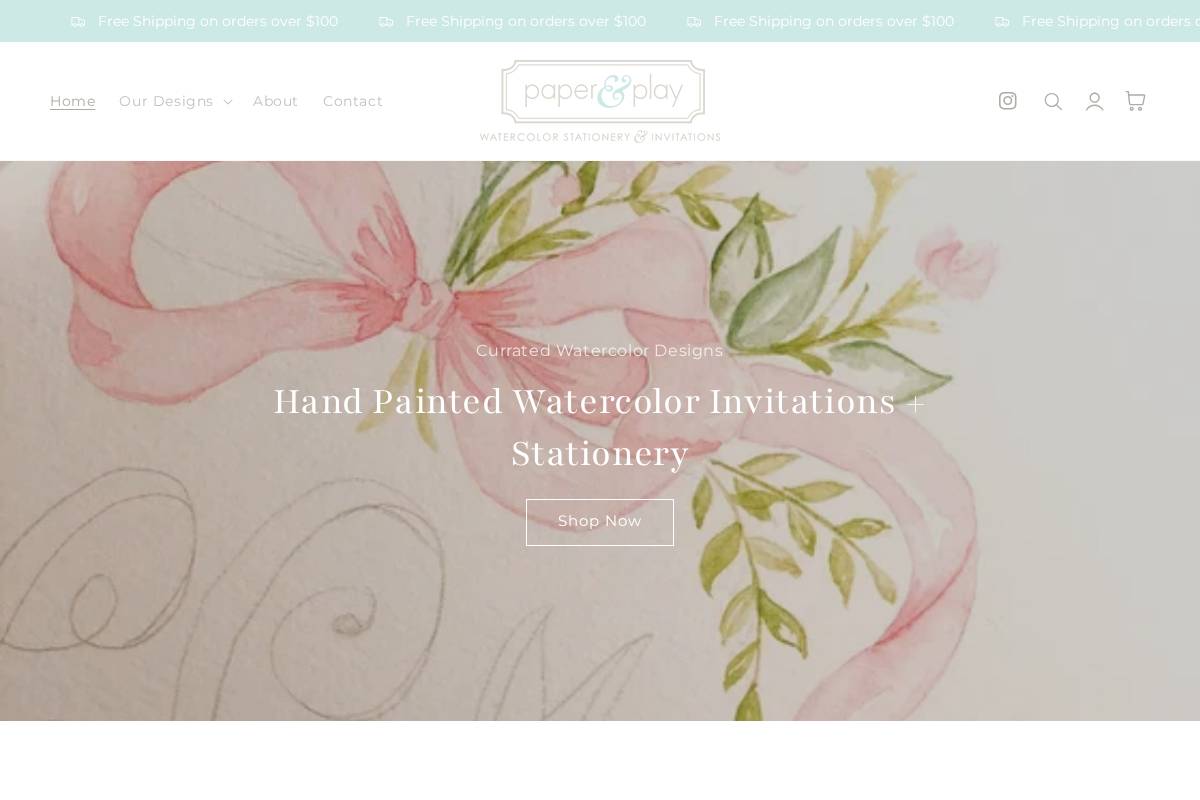Open the Our Designs menu

pyautogui.click(x=175, y=101)
